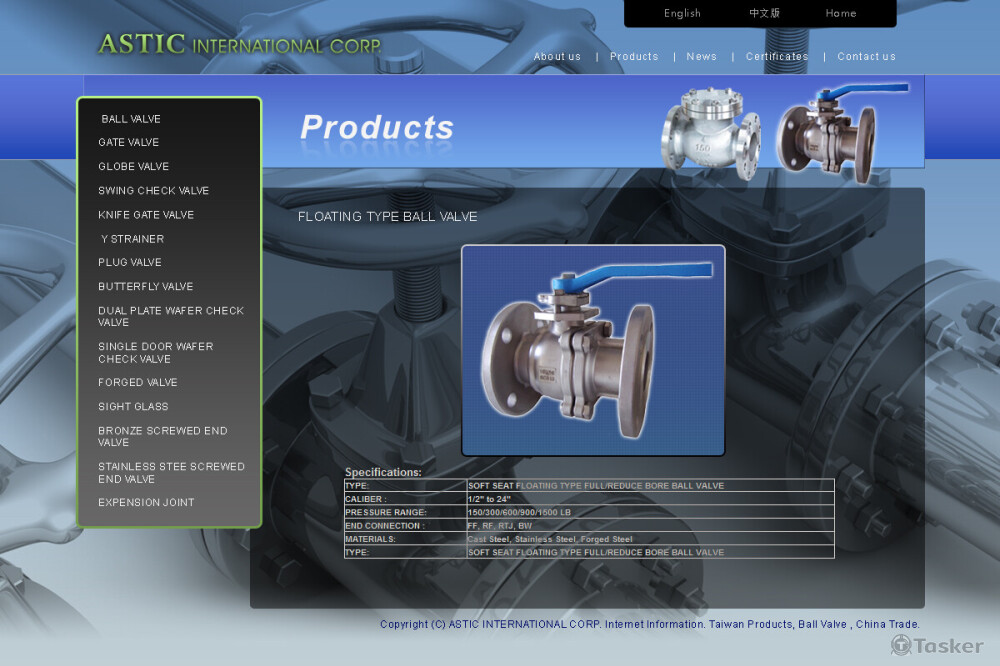The width and height of the screenshot is (1000, 666).
Task: Open Butterfly Valve category
Action: click(145, 287)
